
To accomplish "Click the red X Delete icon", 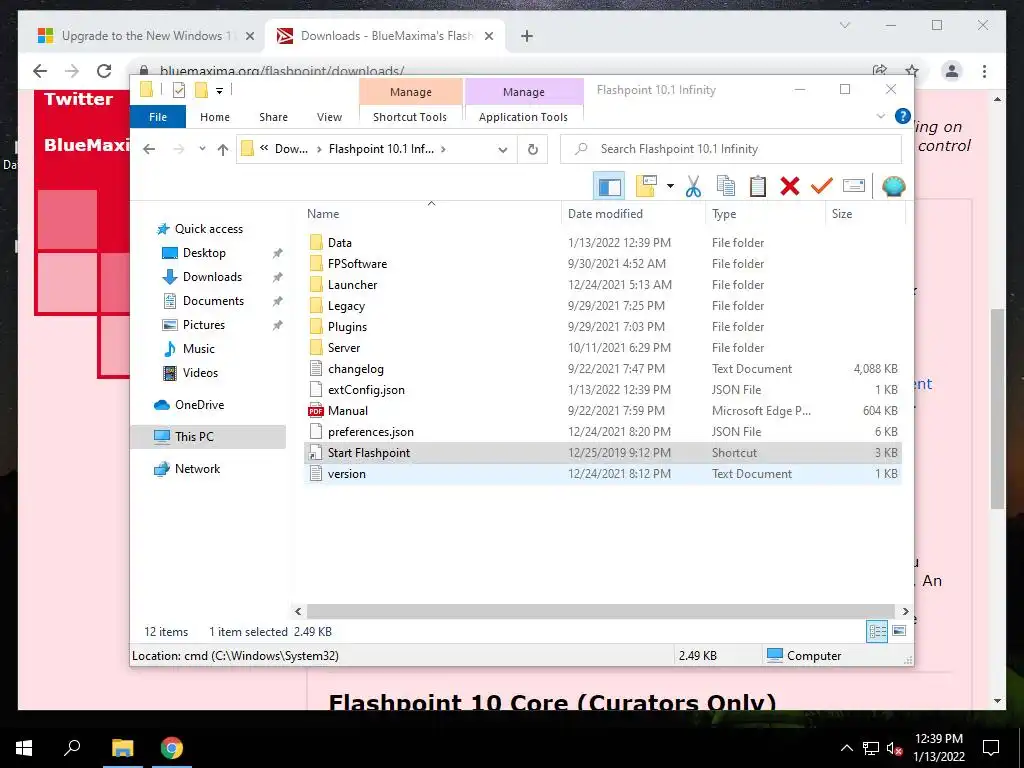I will 790,187.
